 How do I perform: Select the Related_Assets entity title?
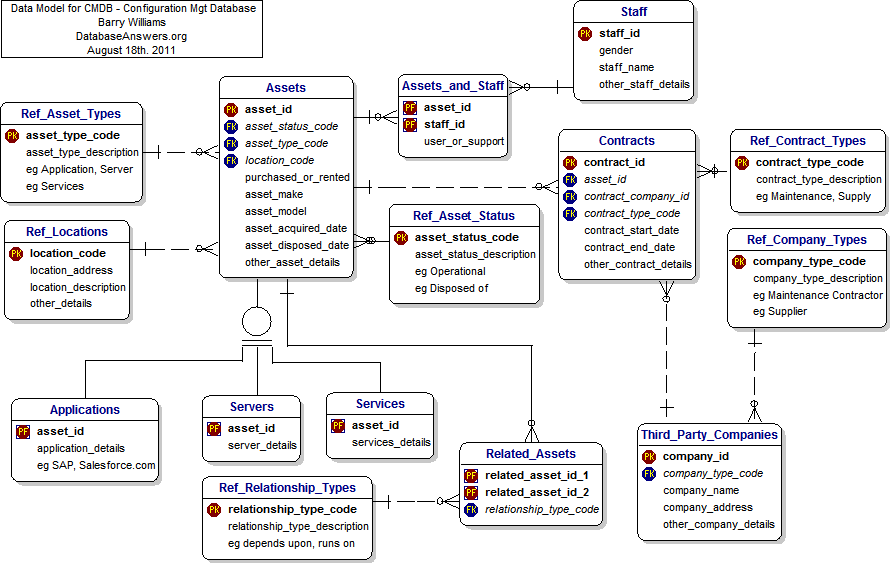(531, 453)
